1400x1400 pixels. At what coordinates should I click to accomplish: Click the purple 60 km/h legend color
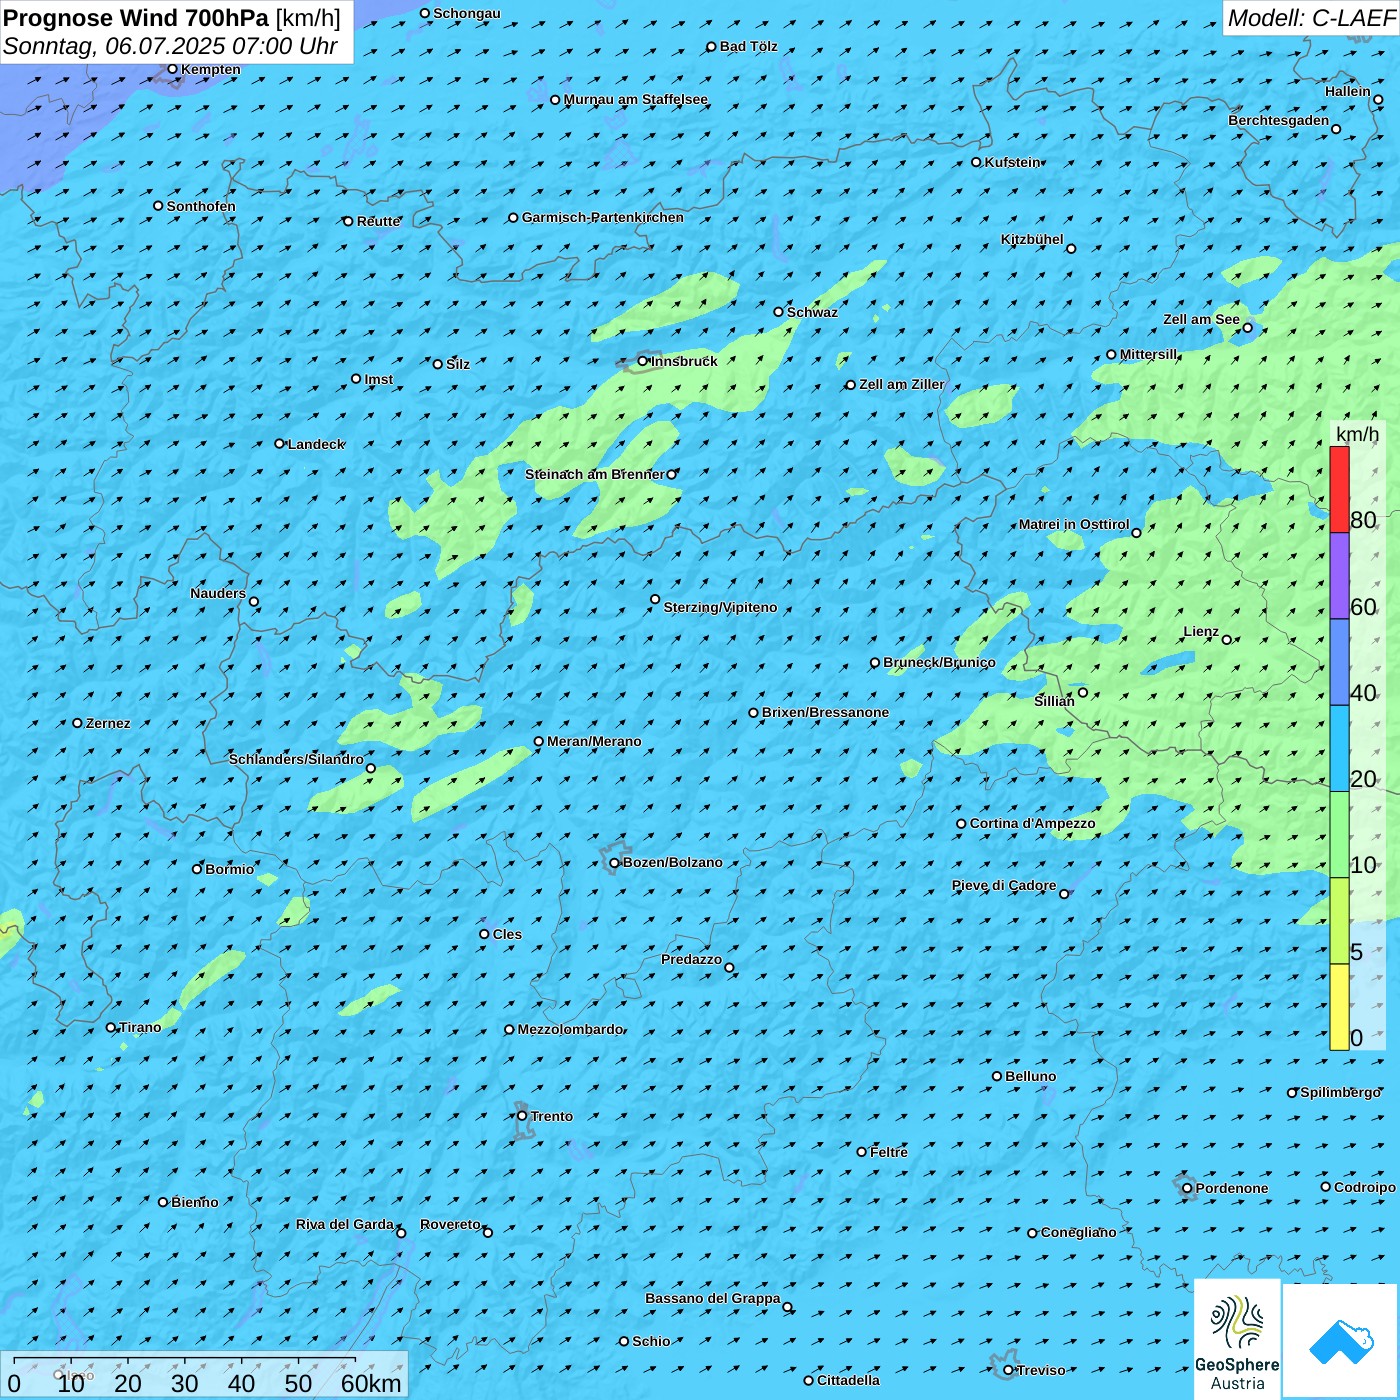click(1339, 576)
